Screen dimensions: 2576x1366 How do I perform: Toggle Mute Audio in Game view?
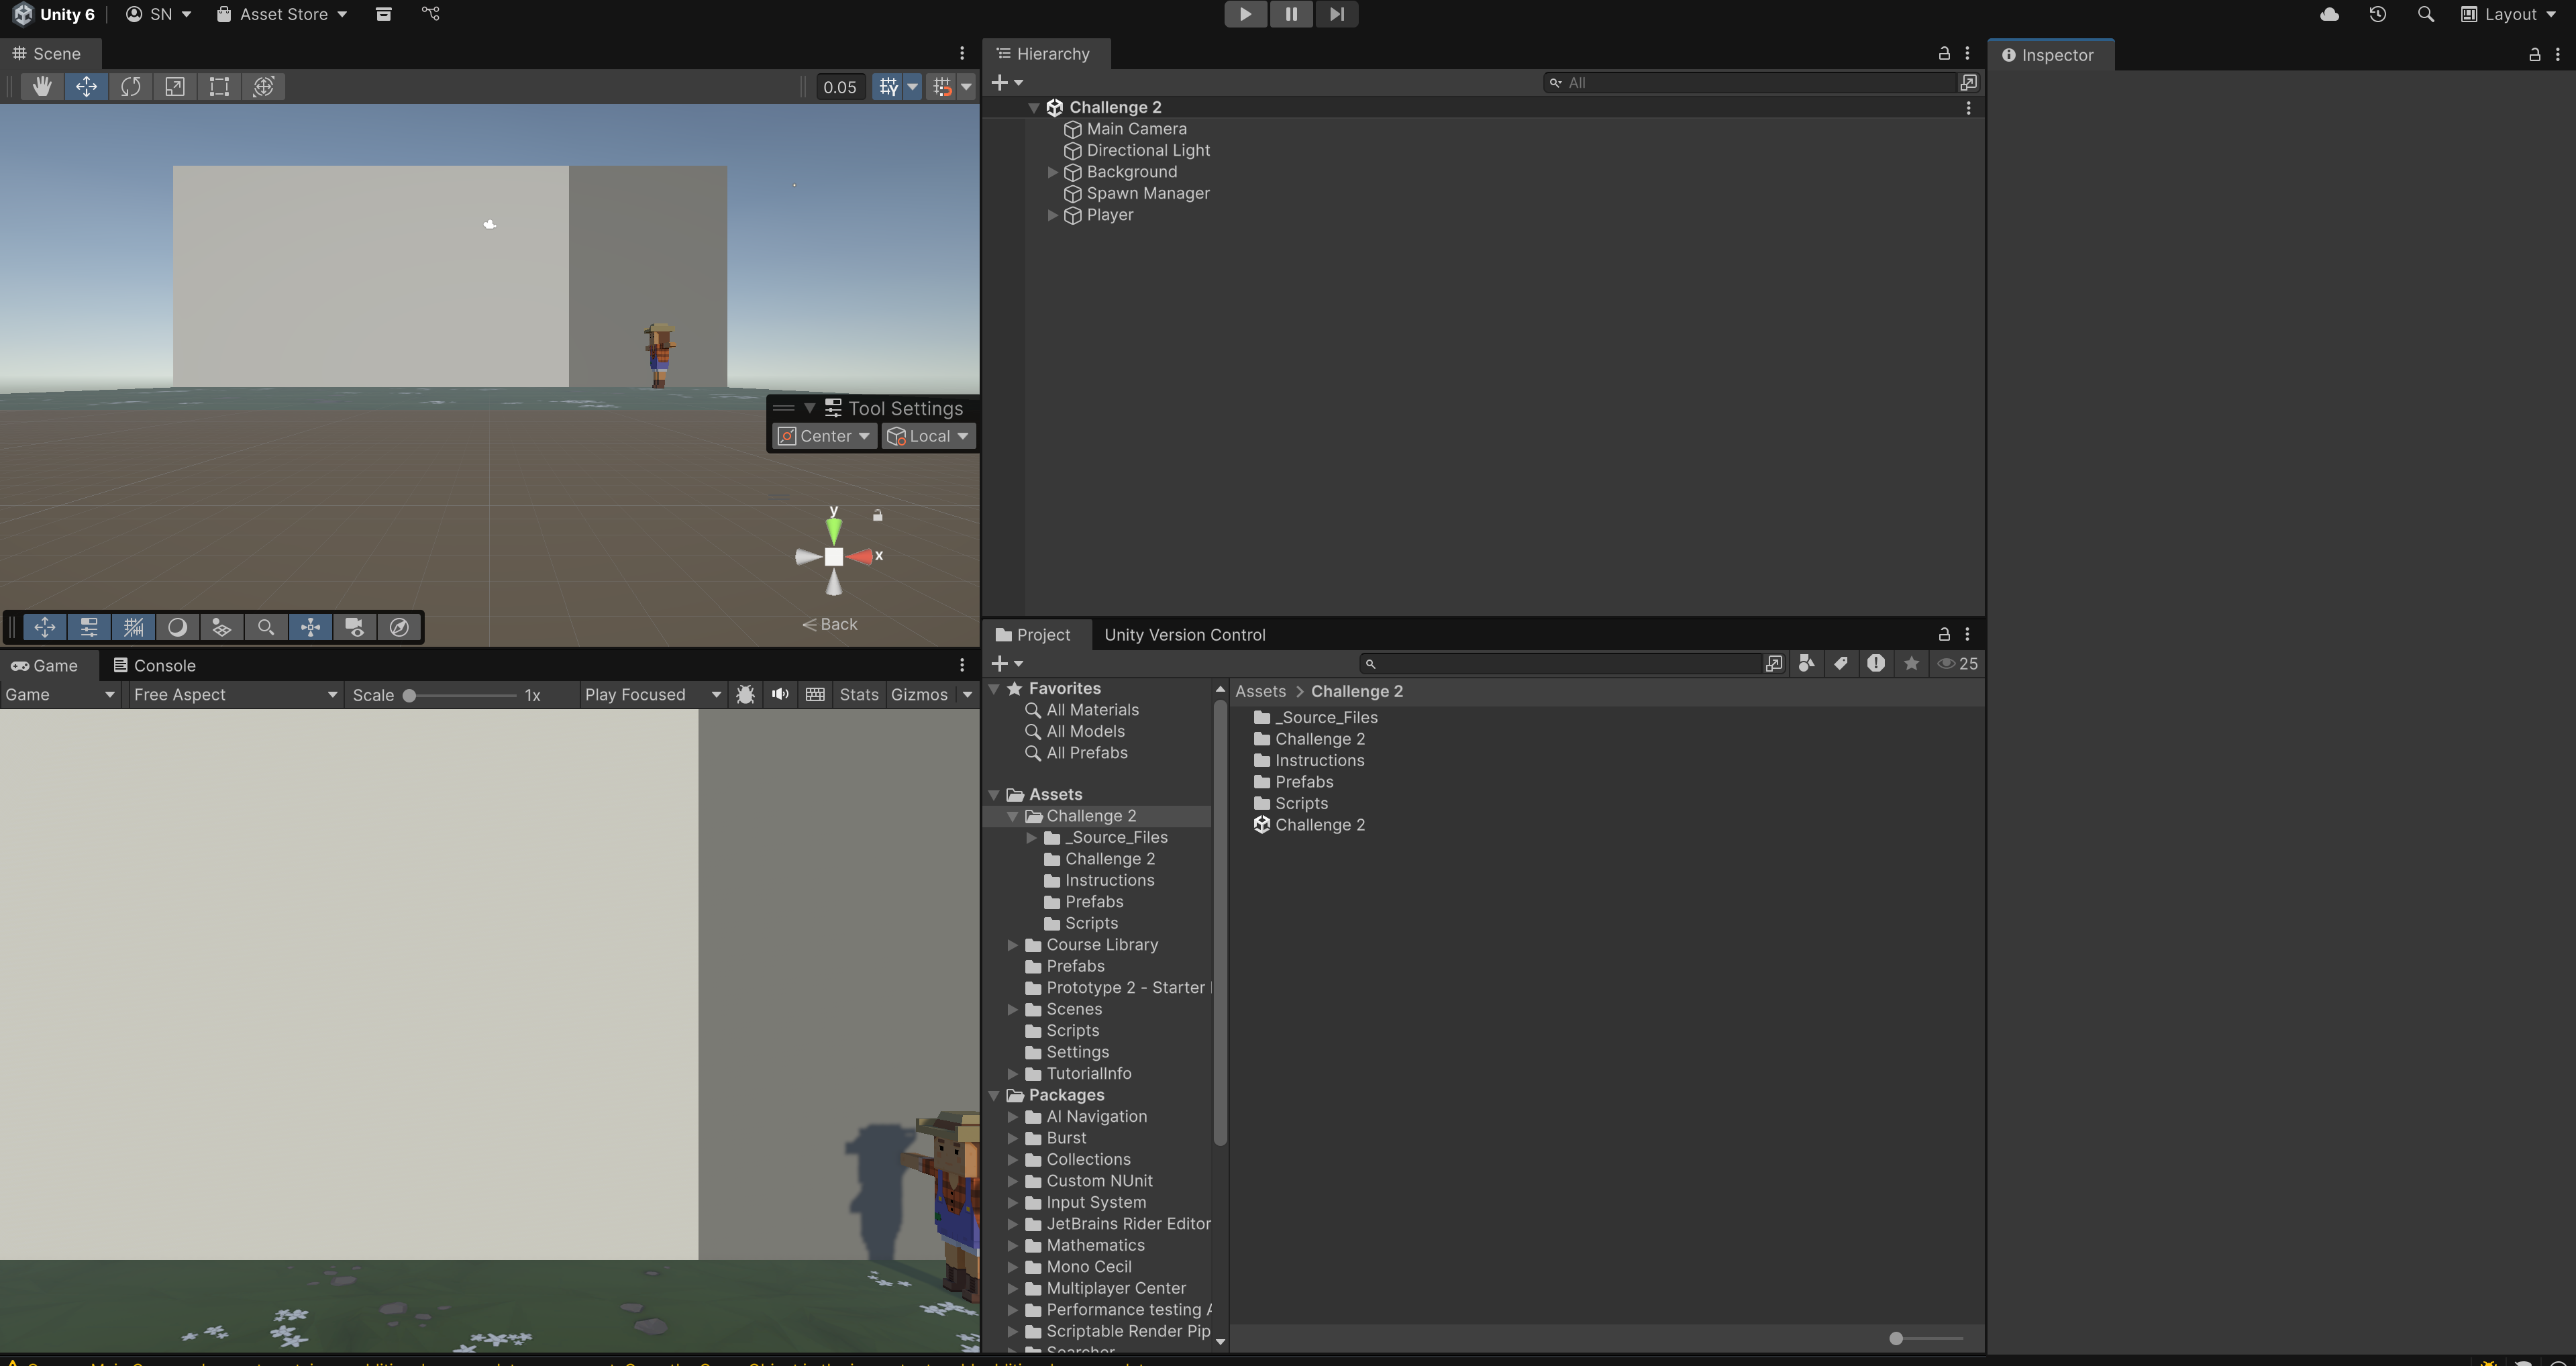(x=780, y=694)
